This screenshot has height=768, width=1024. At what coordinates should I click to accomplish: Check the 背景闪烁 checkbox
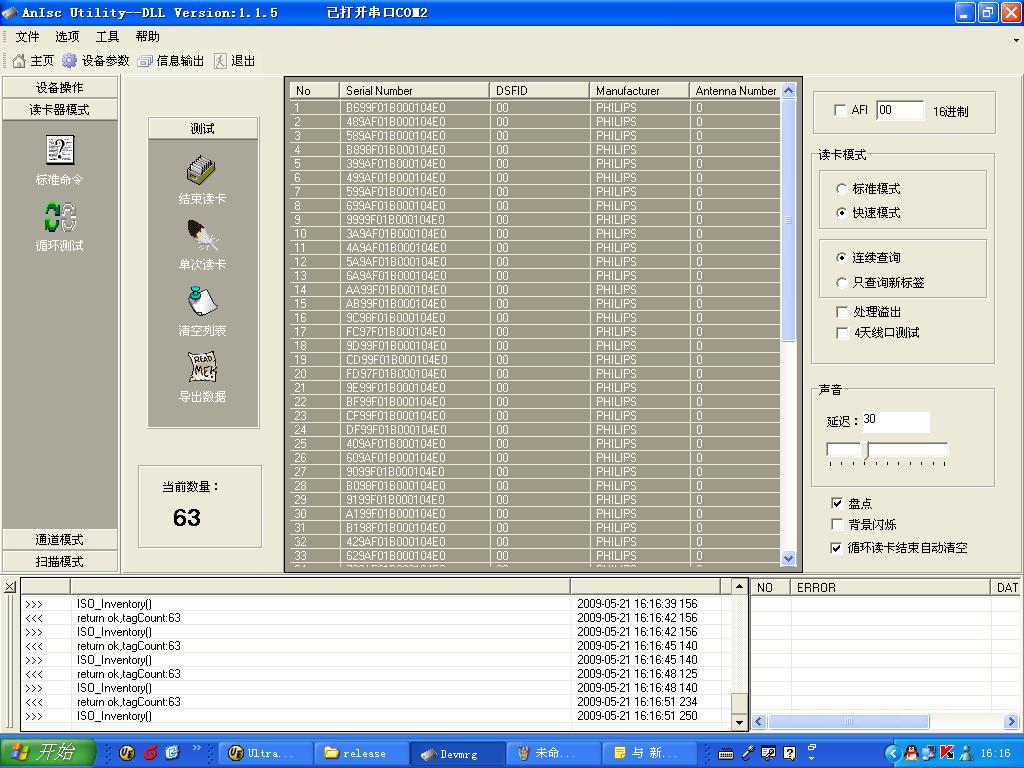click(x=837, y=524)
